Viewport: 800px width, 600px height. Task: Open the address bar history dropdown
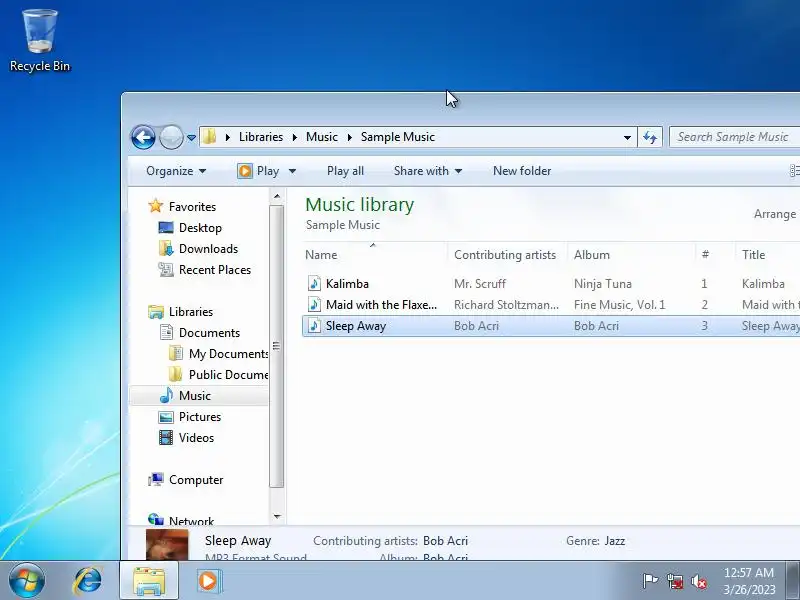coord(627,137)
